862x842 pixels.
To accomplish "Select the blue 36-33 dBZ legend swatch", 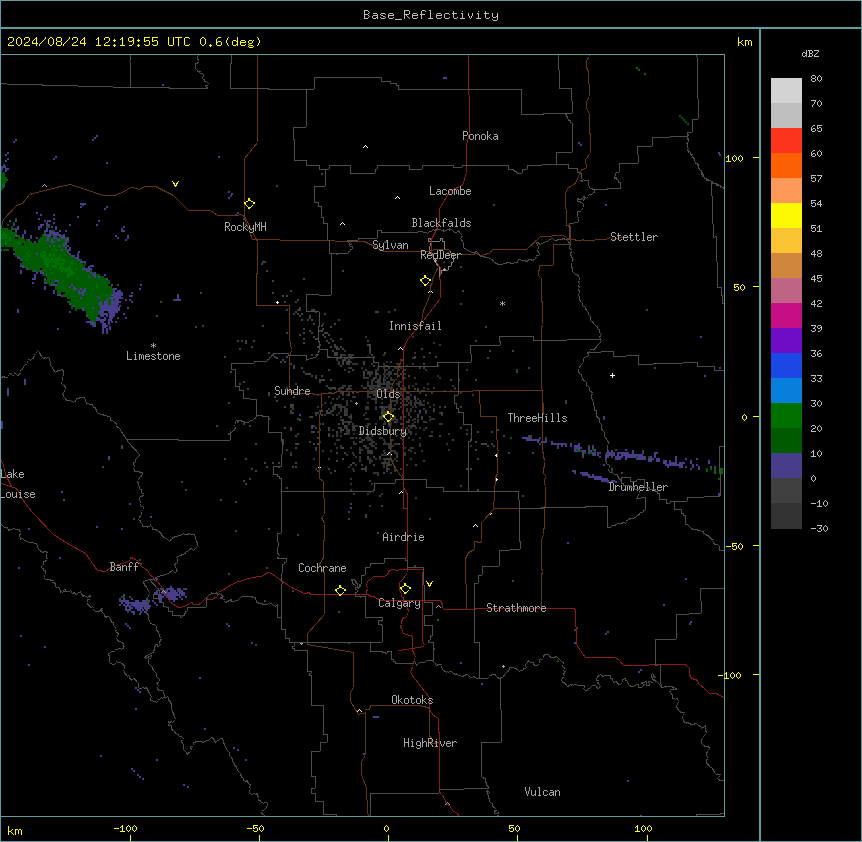I will pyautogui.click(x=786, y=366).
